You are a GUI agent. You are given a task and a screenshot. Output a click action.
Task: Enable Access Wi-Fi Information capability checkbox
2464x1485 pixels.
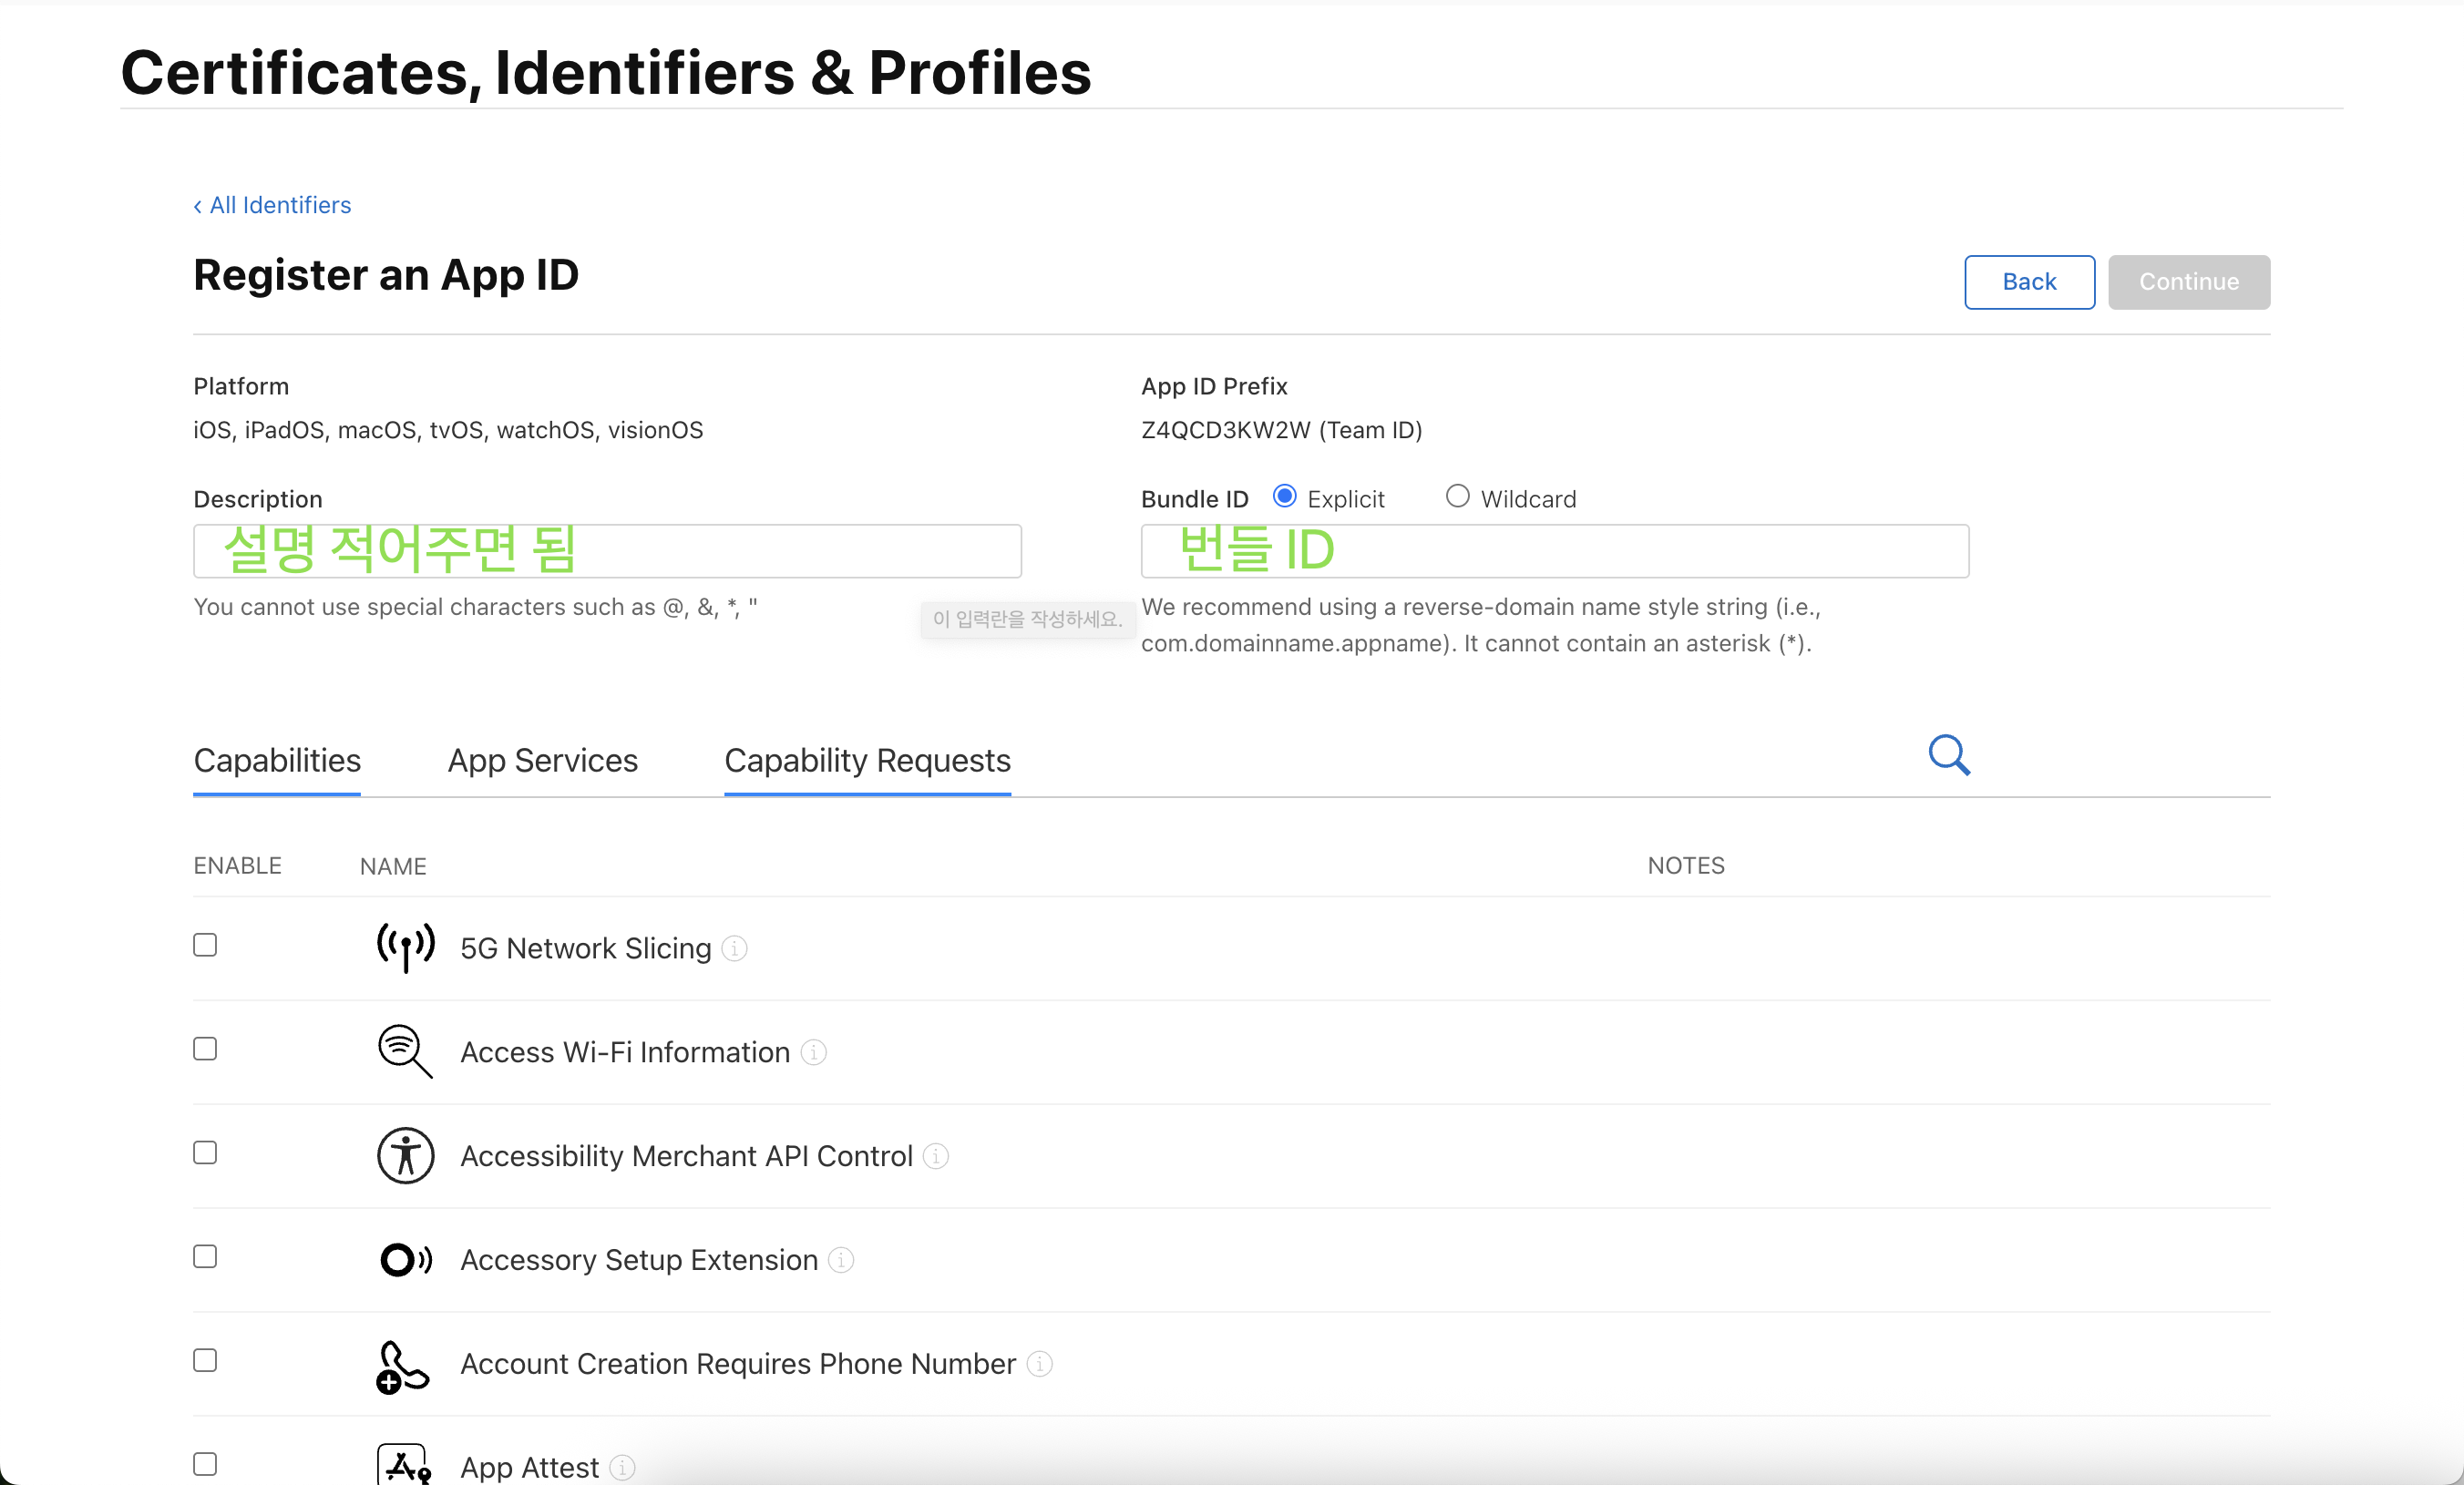[205, 1049]
